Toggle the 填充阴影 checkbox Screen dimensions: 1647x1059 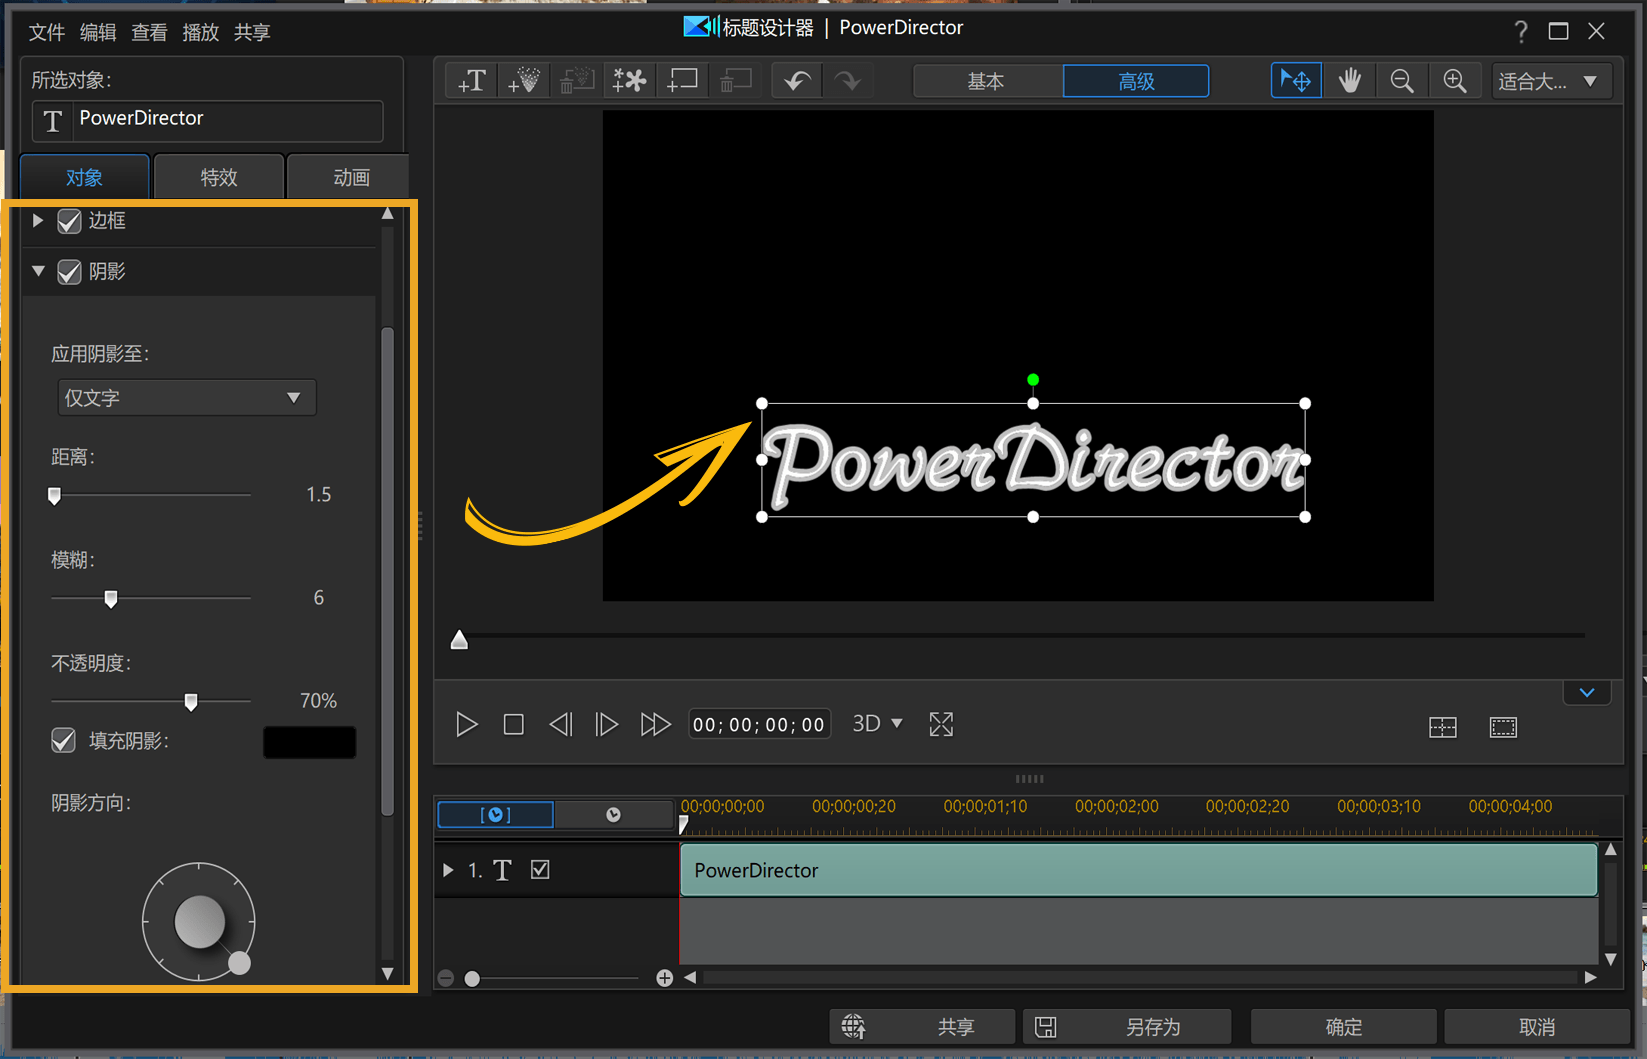(64, 740)
